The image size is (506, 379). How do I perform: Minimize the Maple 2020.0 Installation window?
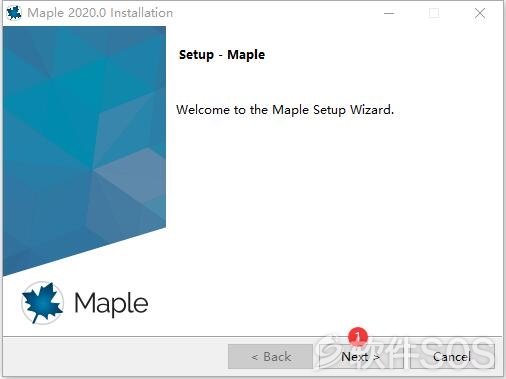[x=389, y=13]
